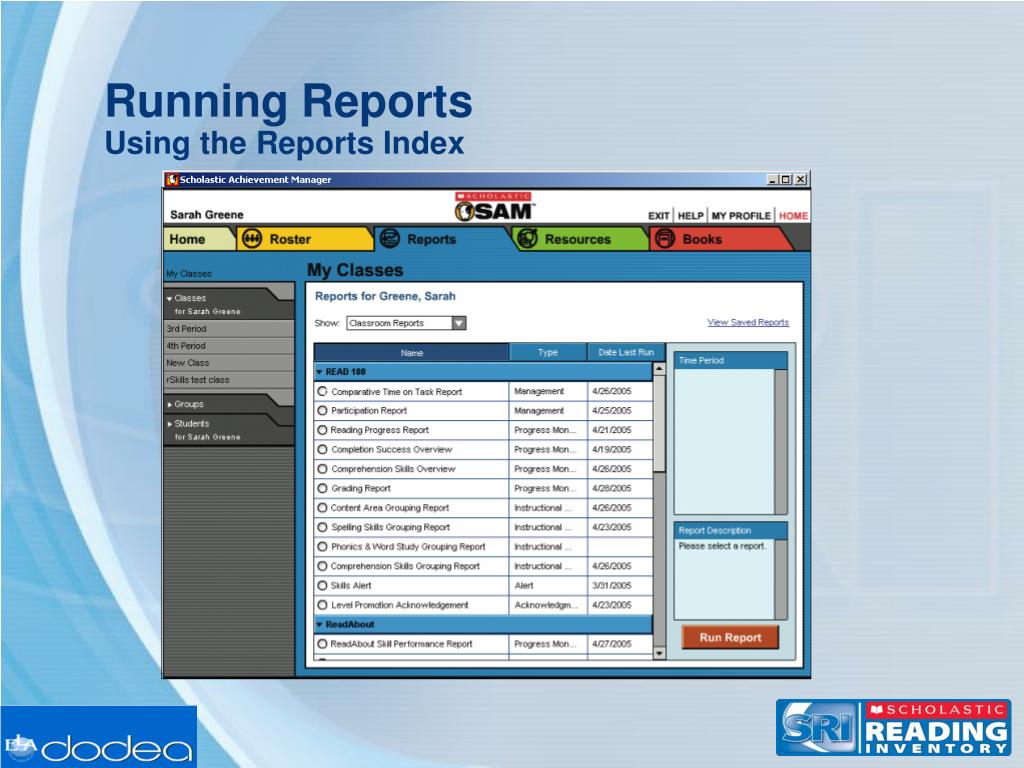
Task: Collapse the READ 180 report group
Action: pyautogui.click(x=319, y=372)
